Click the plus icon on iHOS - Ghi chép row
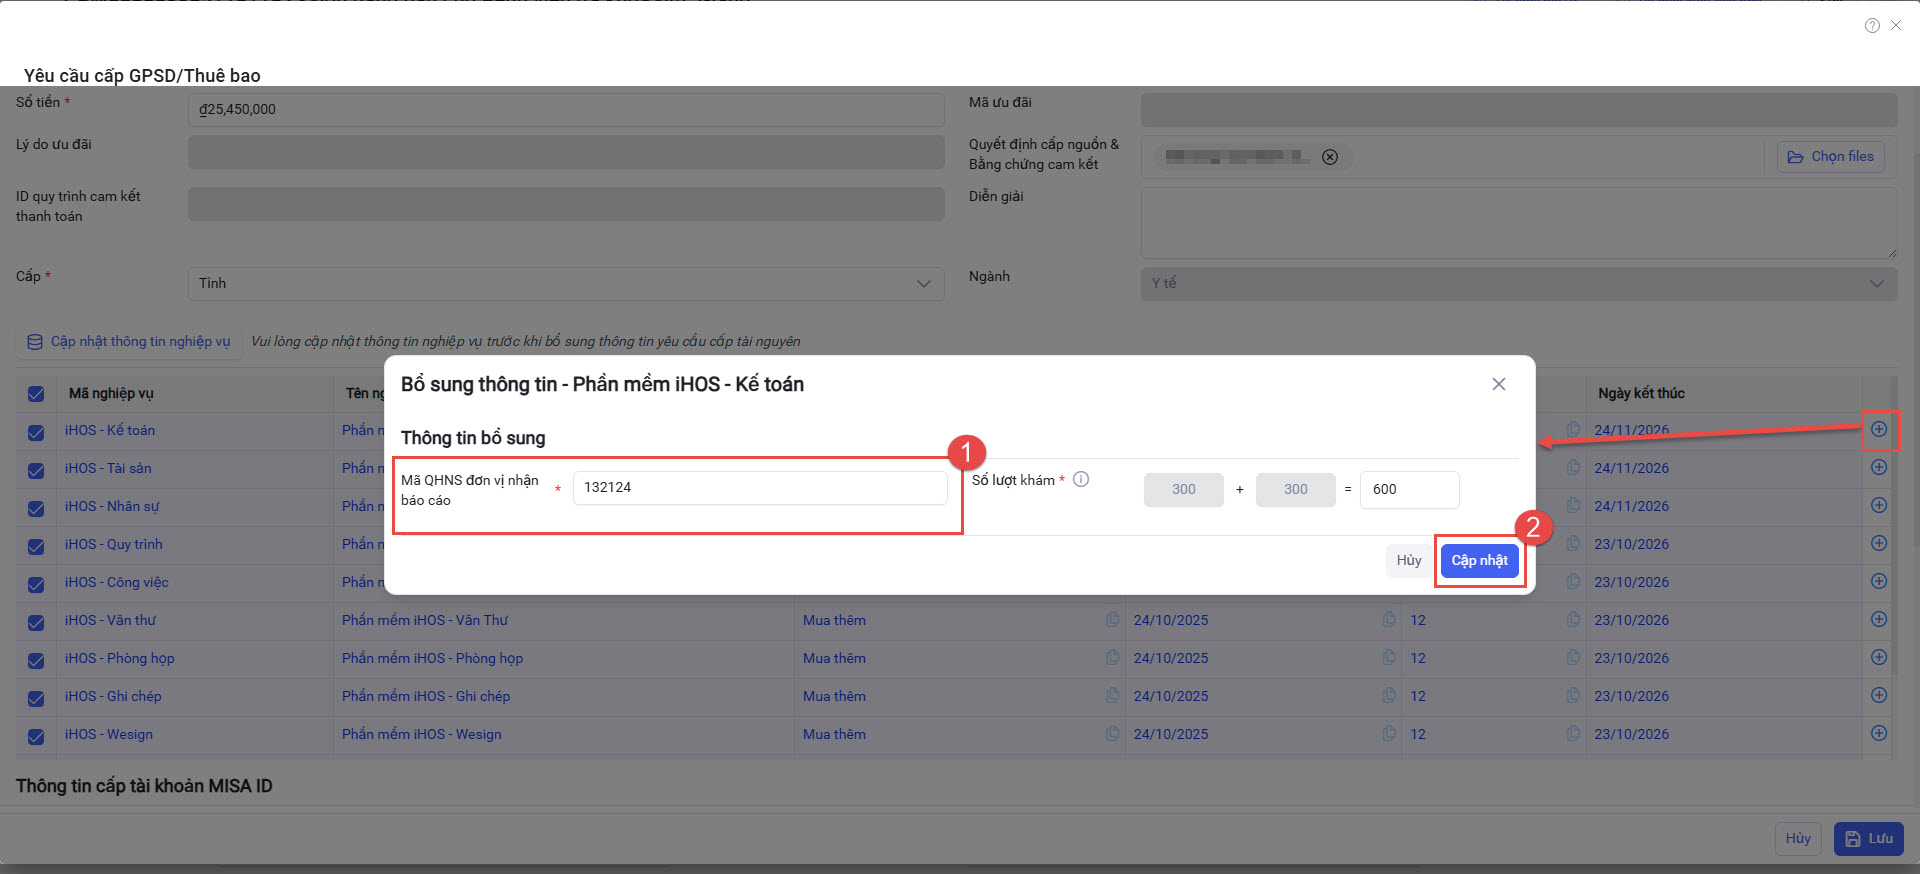Image resolution: width=1920 pixels, height=874 pixels. [1879, 695]
